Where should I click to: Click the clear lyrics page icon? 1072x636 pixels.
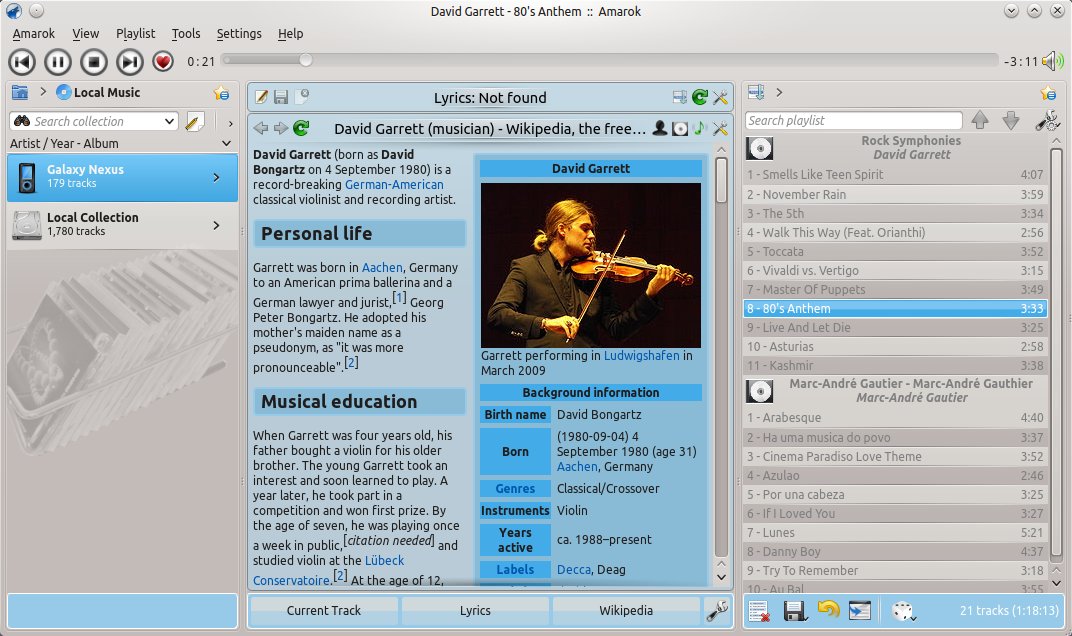click(302, 96)
